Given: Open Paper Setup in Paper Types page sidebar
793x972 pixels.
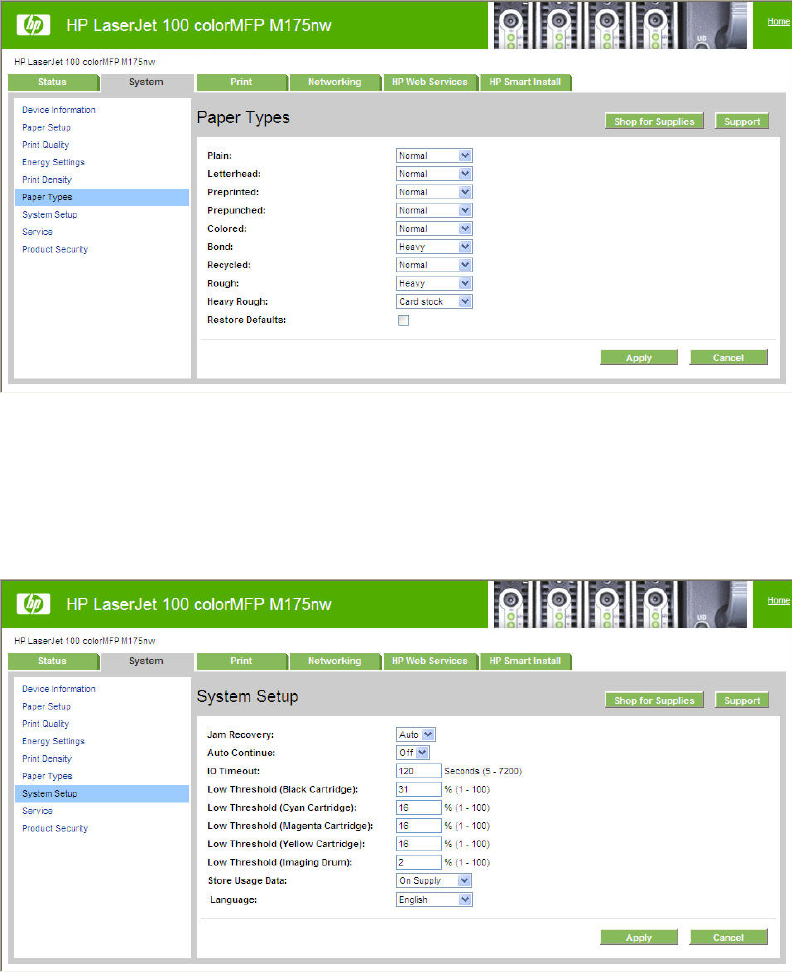Looking at the screenshot, I should click(x=47, y=128).
